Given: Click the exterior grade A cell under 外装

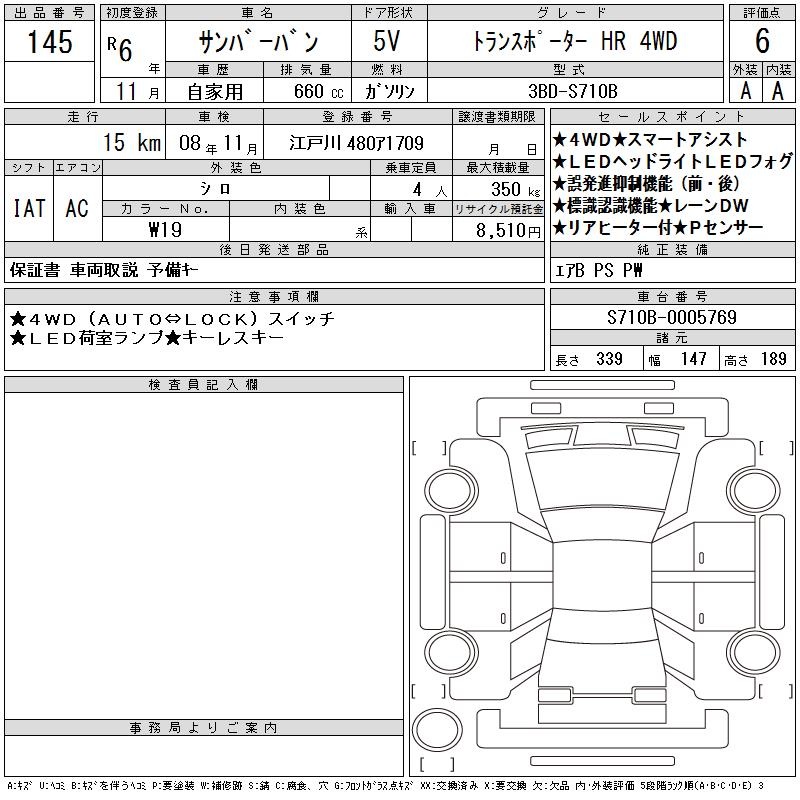Looking at the screenshot, I should (x=745, y=90).
